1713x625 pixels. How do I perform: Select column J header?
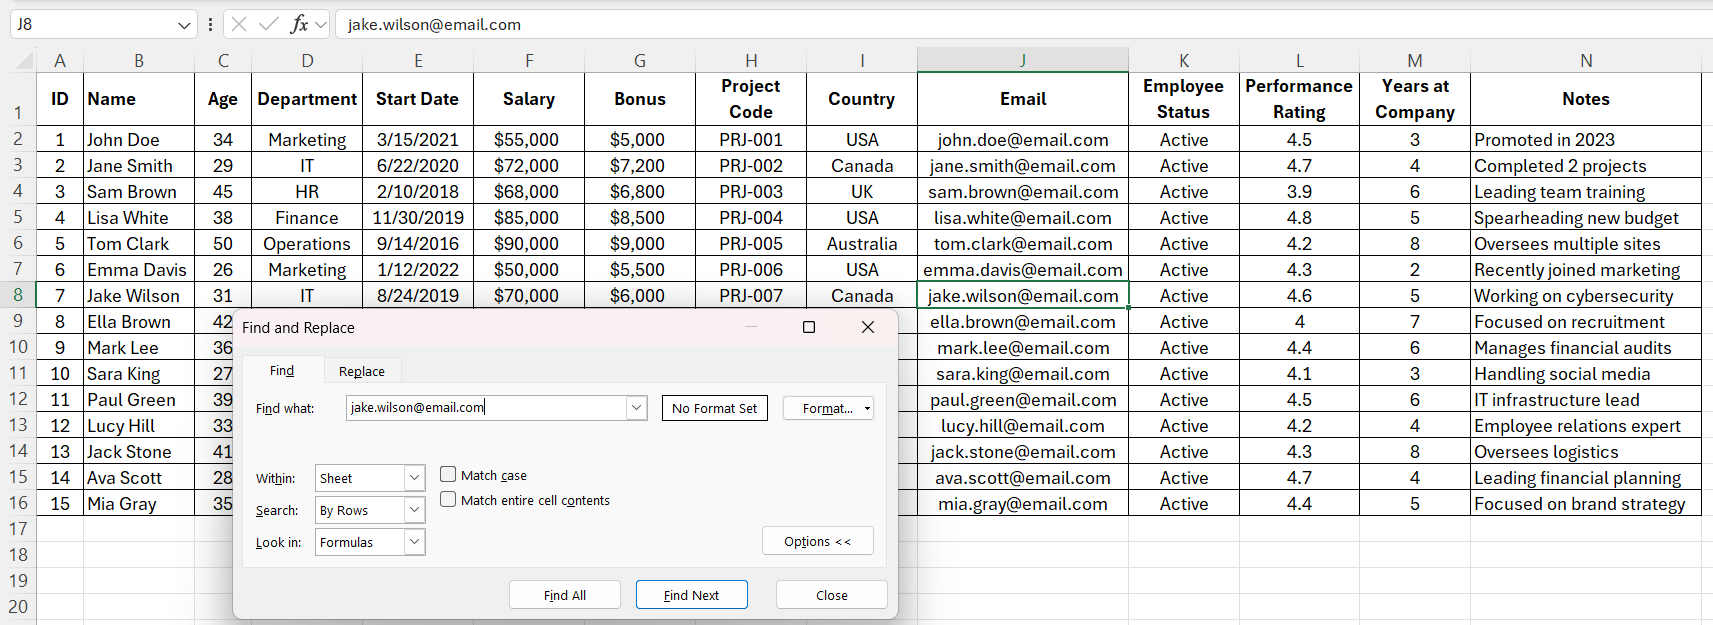point(1023,60)
